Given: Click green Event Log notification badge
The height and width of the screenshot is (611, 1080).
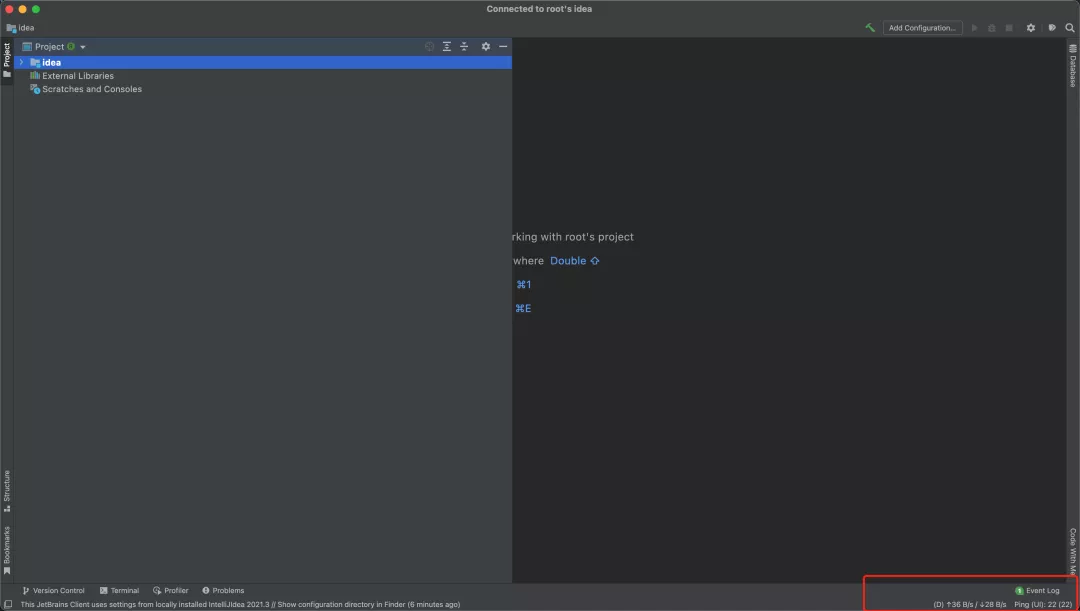Looking at the screenshot, I should 1019,591.
